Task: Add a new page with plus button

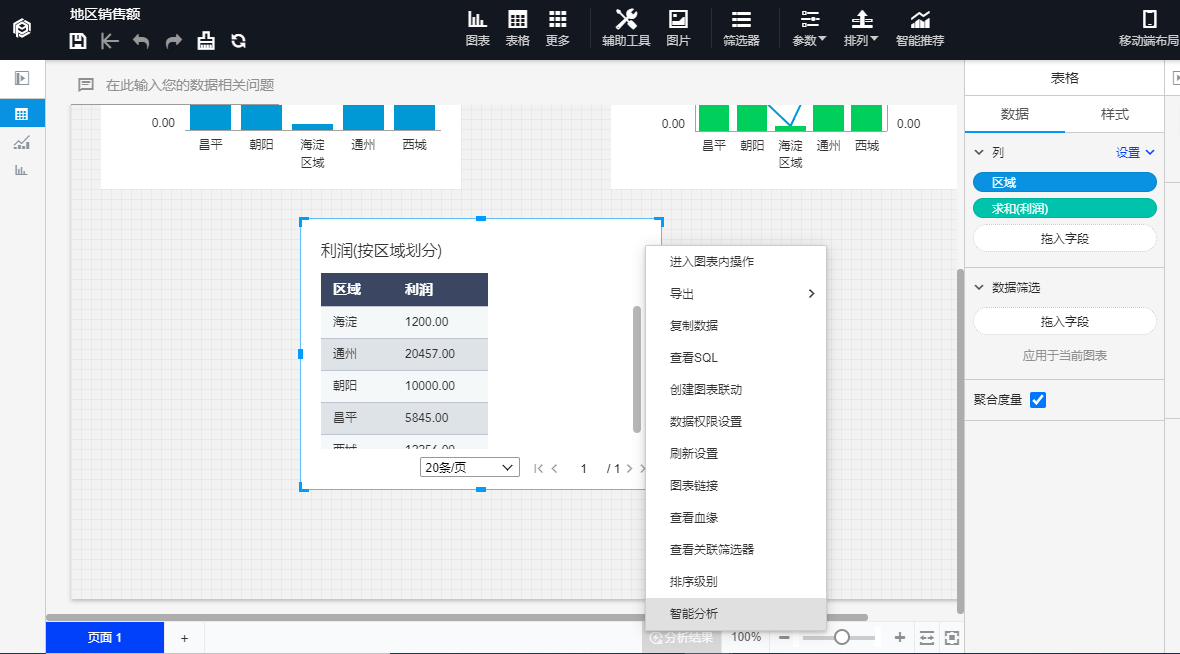Action: coord(184,638)
